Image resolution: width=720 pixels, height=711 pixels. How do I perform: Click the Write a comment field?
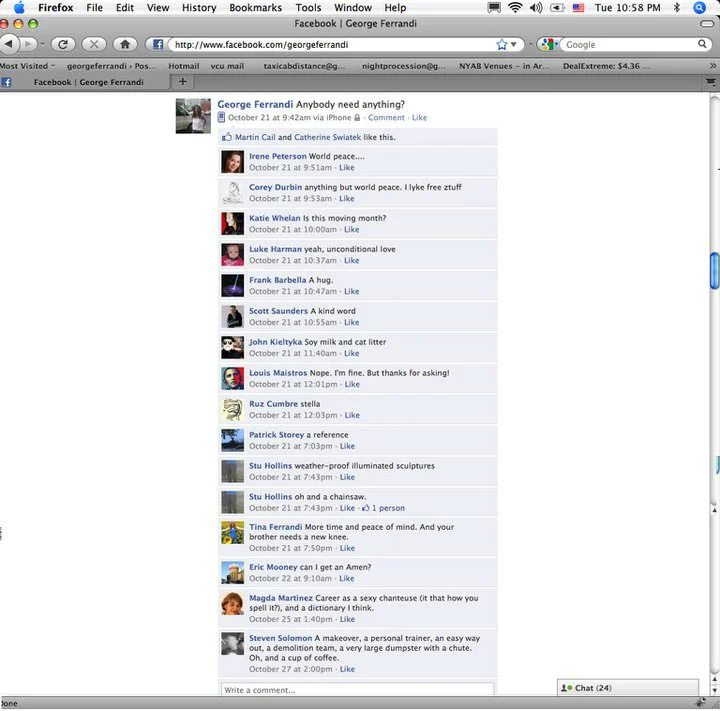[357, 690]
